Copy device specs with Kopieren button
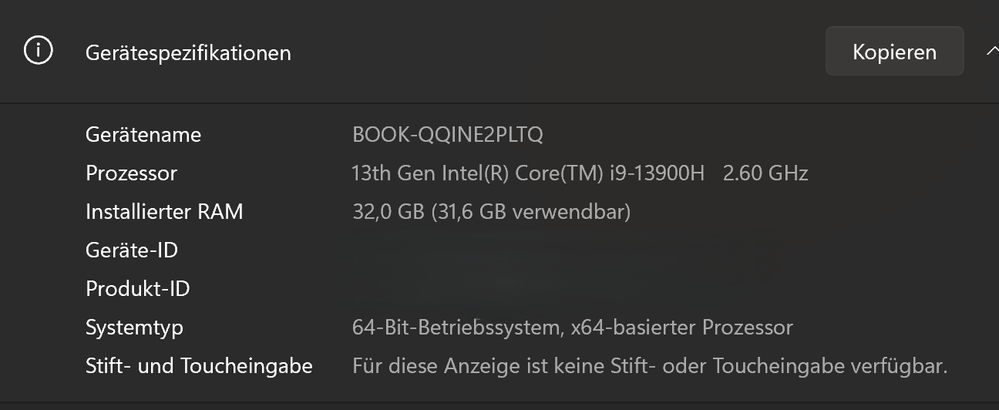 pyautogui.click(x=895, y=52)
